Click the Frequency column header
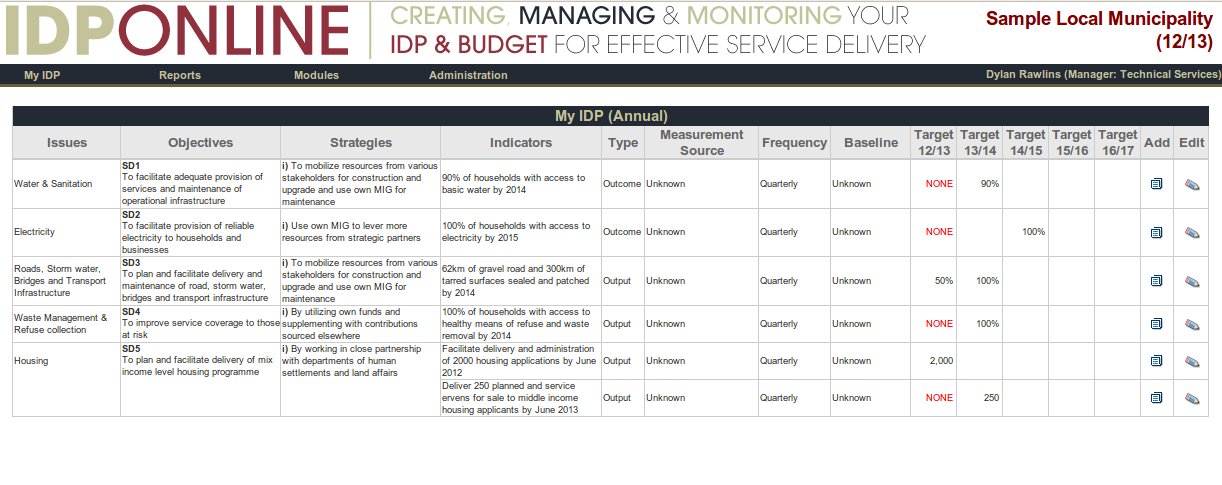Screen dimensions: 1222x485 pos(795,143)
